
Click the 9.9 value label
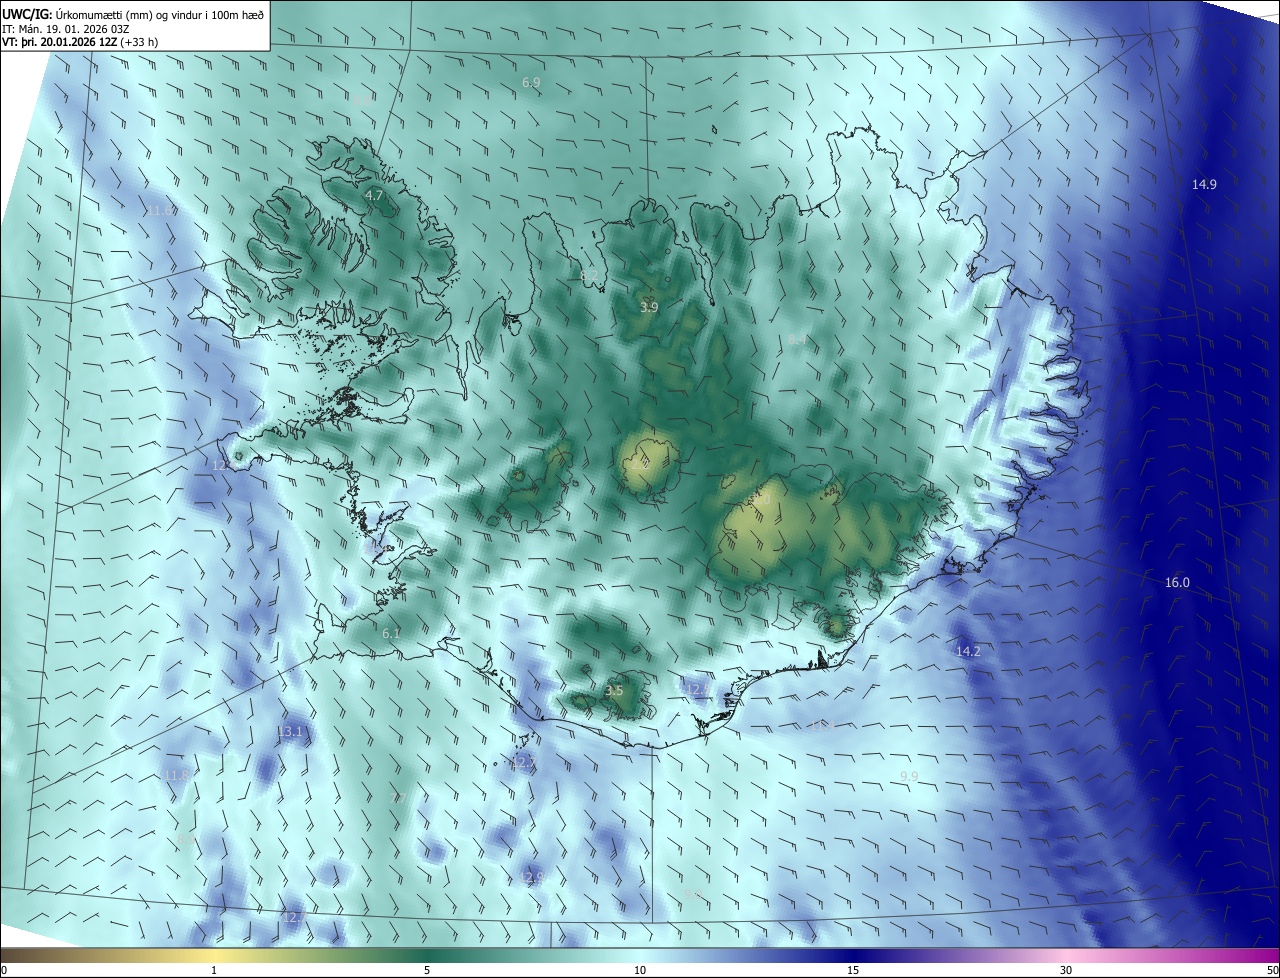pyautogui.click(x=909, y=776)
